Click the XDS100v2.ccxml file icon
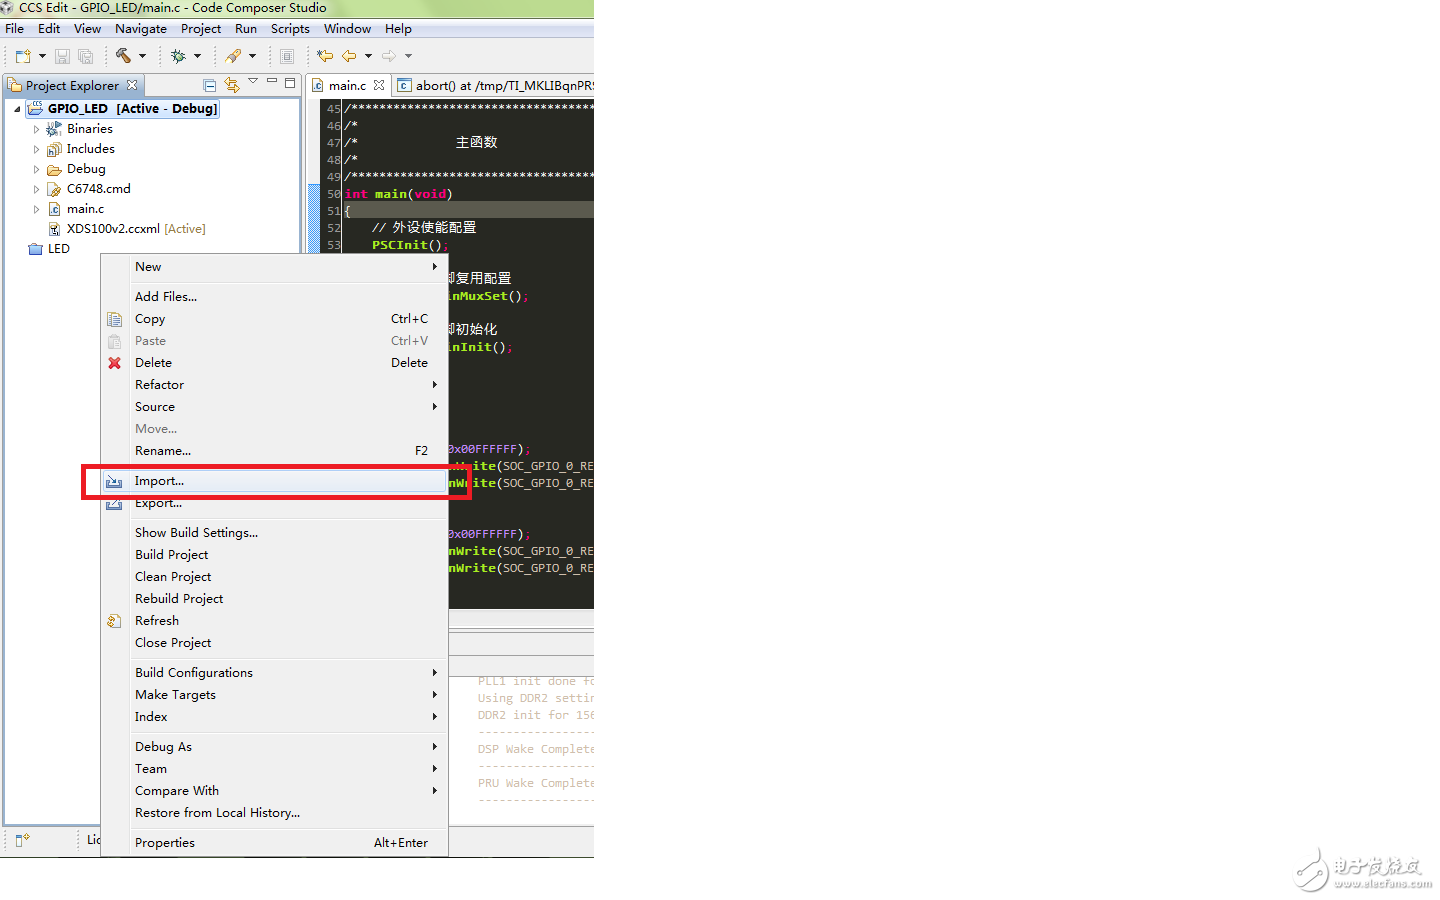This screenshot has width=1440, height=900. [55, 229]
